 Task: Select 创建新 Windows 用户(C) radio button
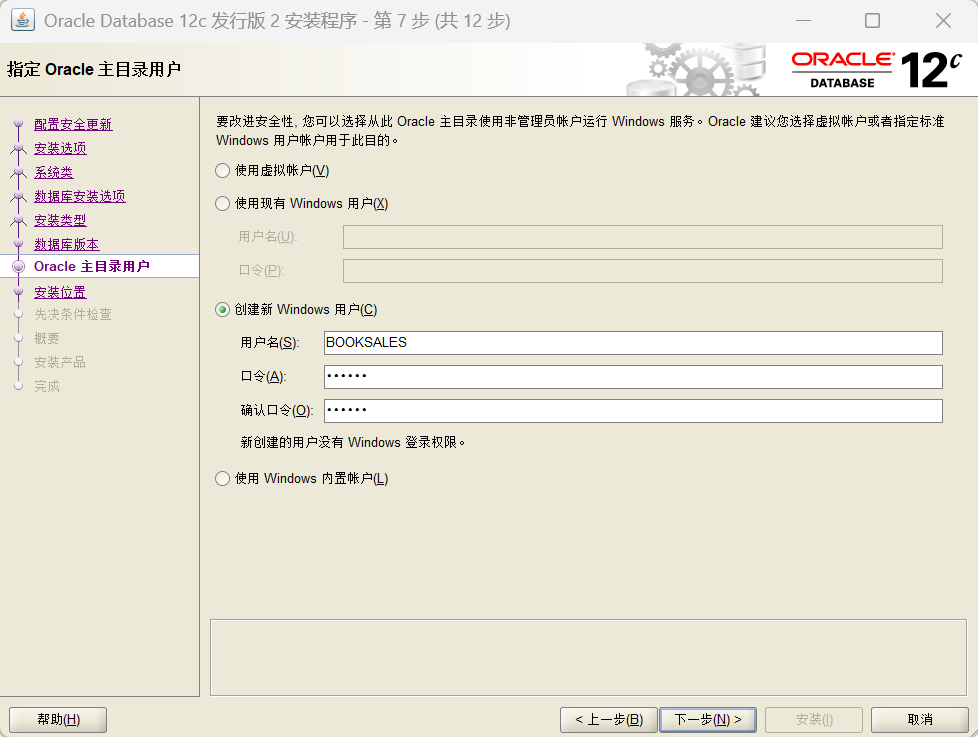(x=222, y=309)
